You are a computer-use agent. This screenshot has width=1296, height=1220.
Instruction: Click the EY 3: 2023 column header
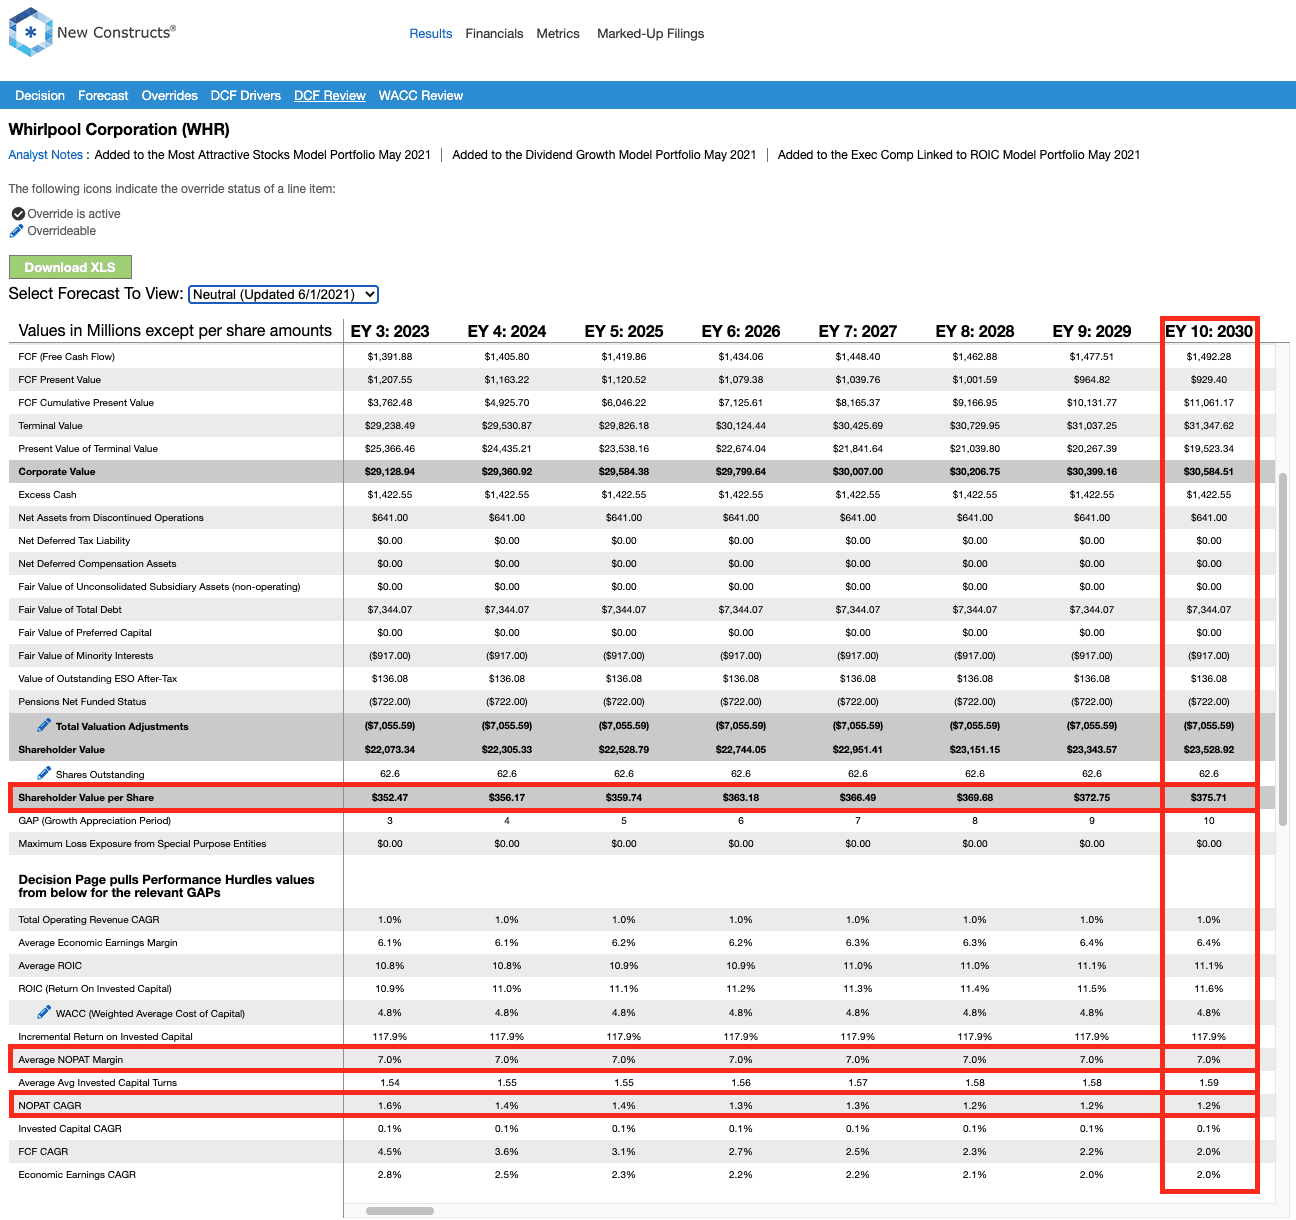click(390, 331)
